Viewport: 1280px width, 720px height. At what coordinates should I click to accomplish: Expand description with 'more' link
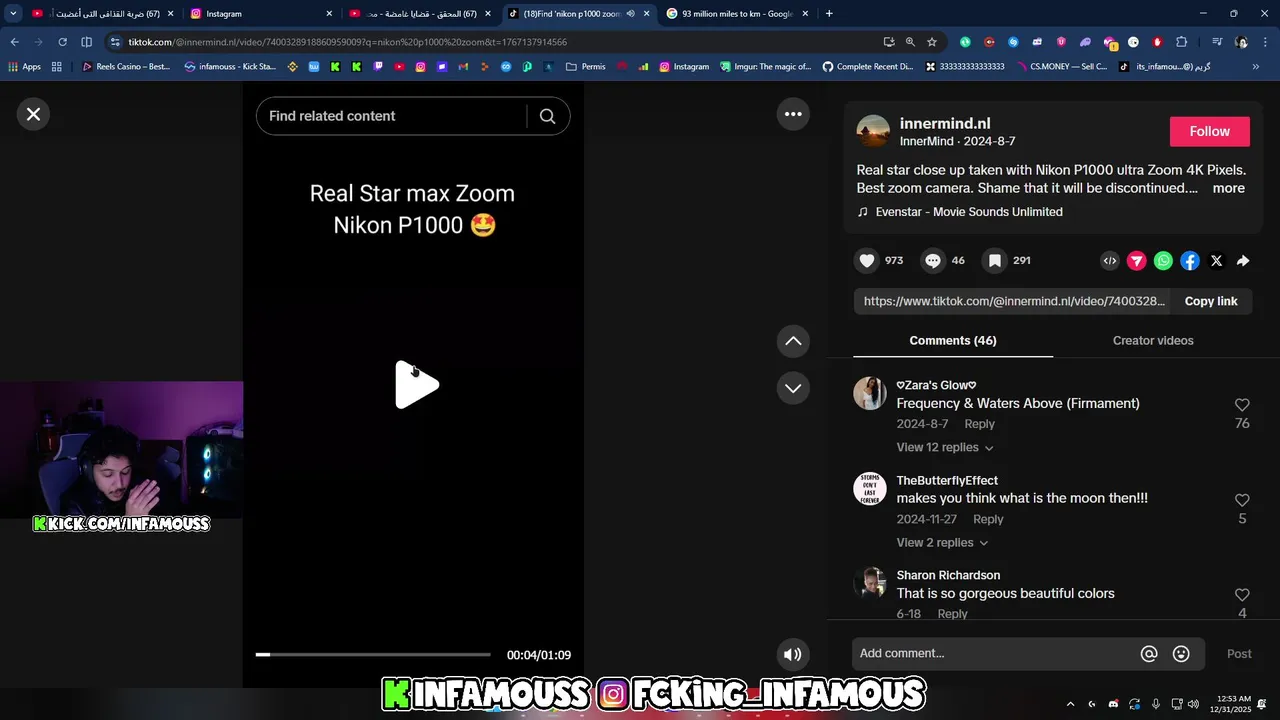1229,188
